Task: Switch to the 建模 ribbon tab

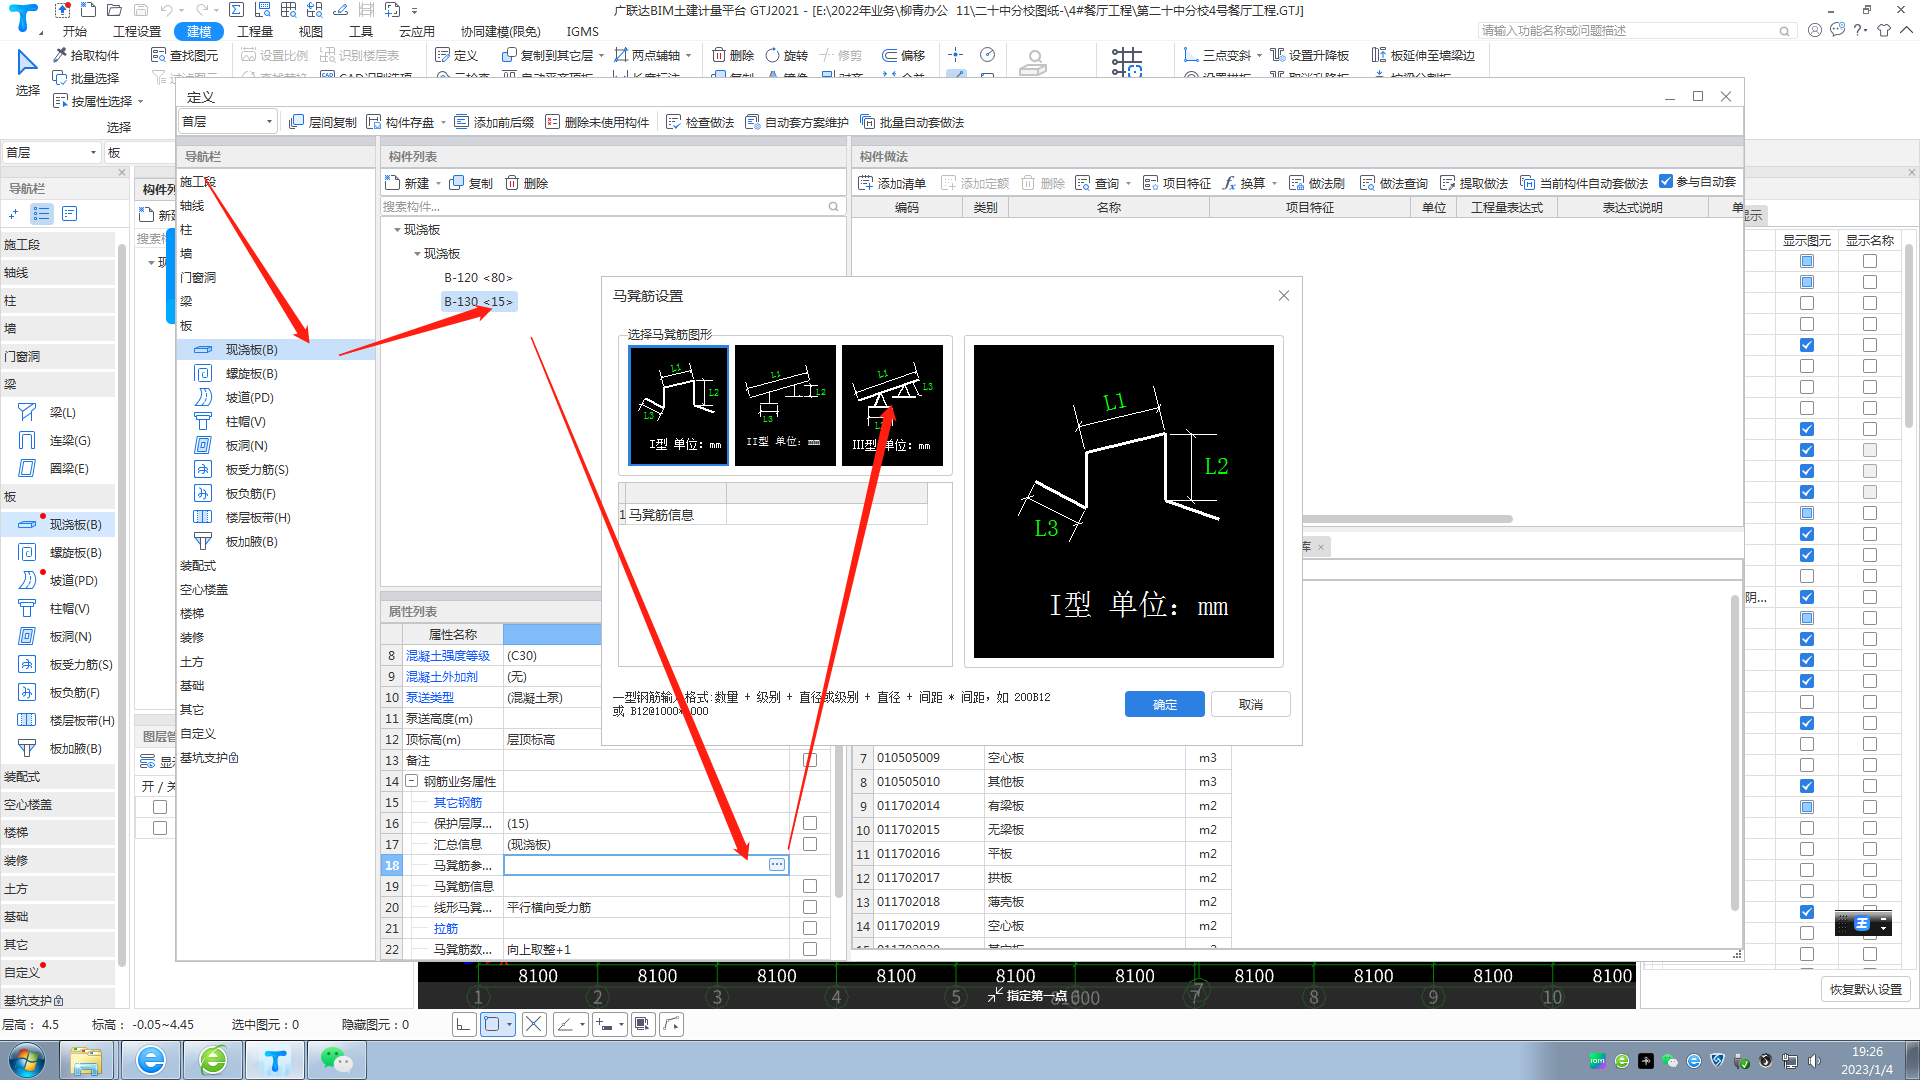Action: [199, 31]
